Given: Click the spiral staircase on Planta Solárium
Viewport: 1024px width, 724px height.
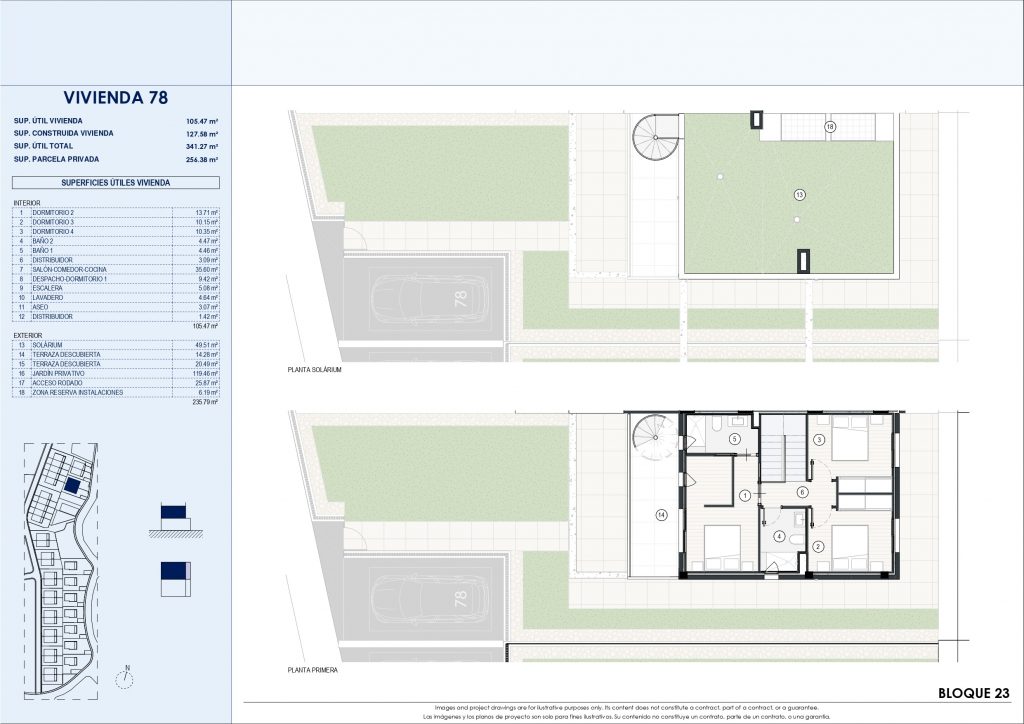Looking at the screenshot, I should (656, 137).
